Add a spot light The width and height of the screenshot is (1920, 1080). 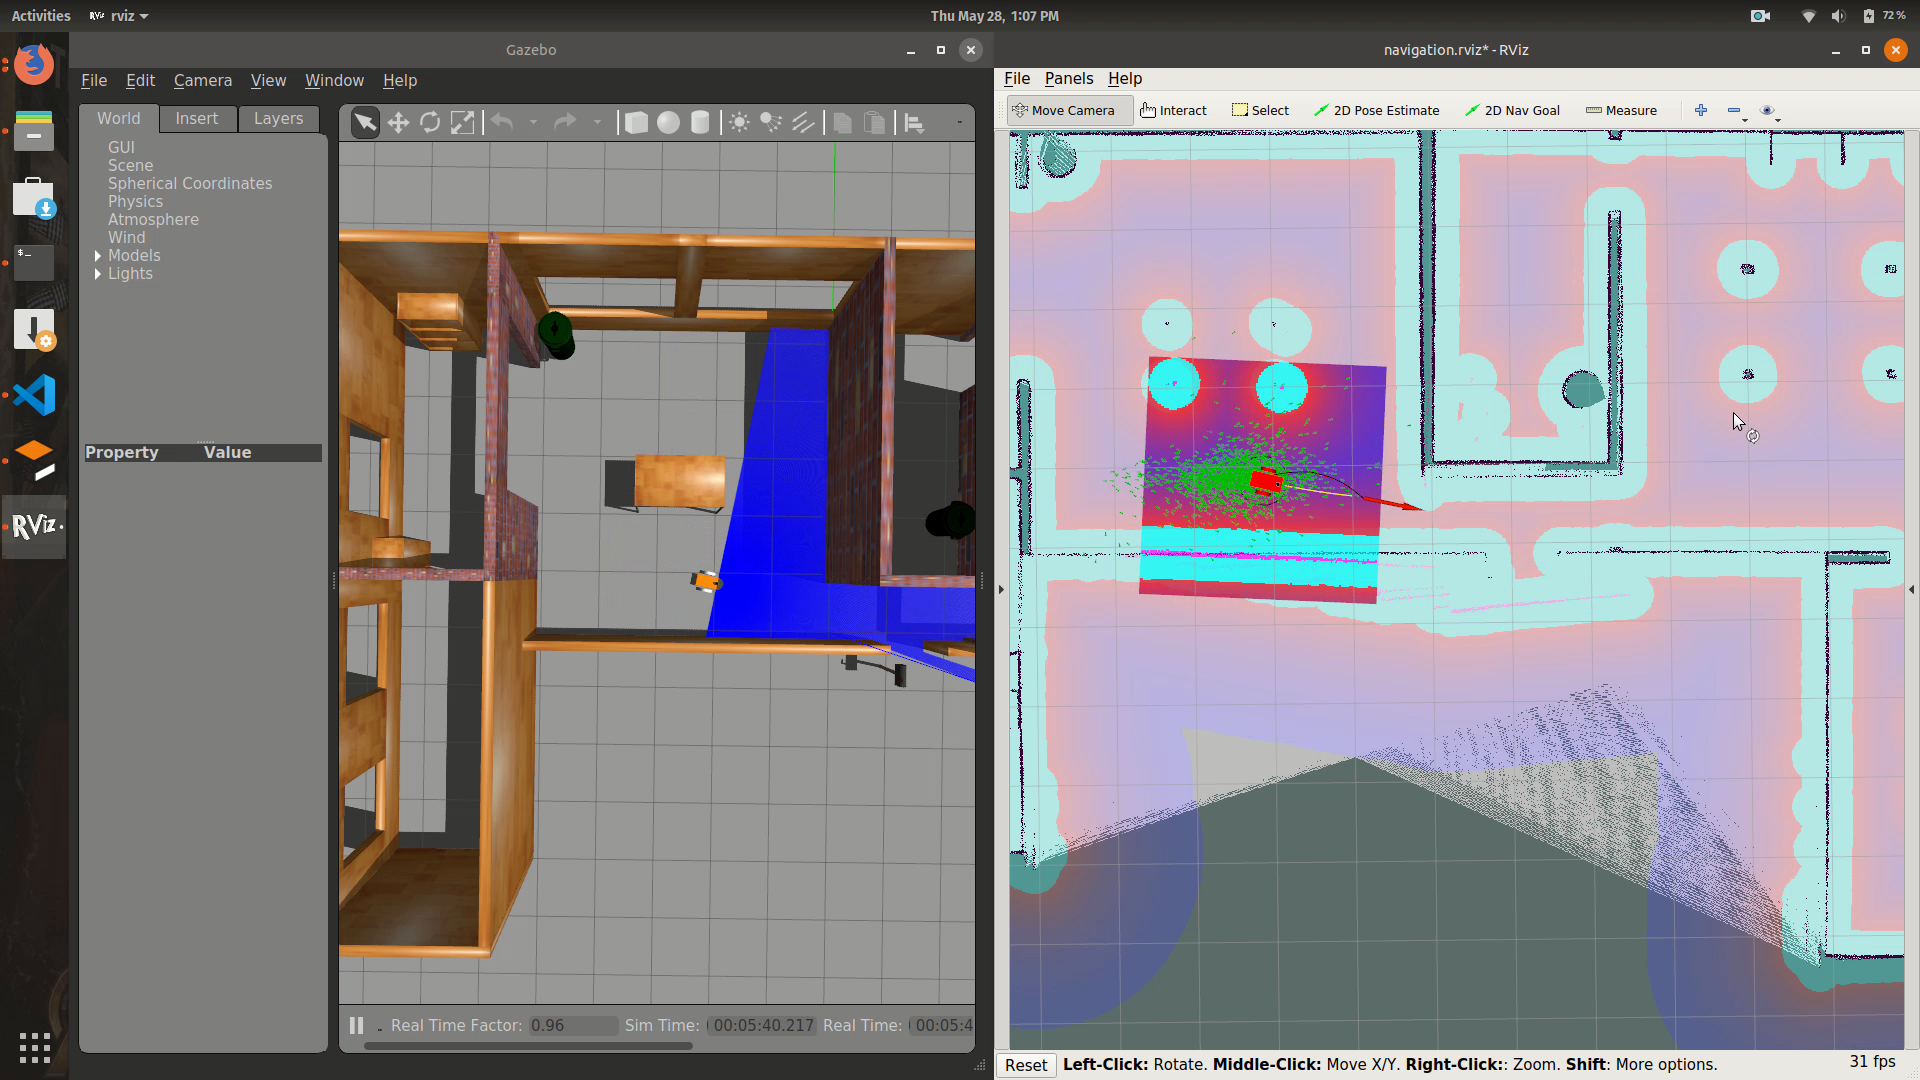(771, 122)
